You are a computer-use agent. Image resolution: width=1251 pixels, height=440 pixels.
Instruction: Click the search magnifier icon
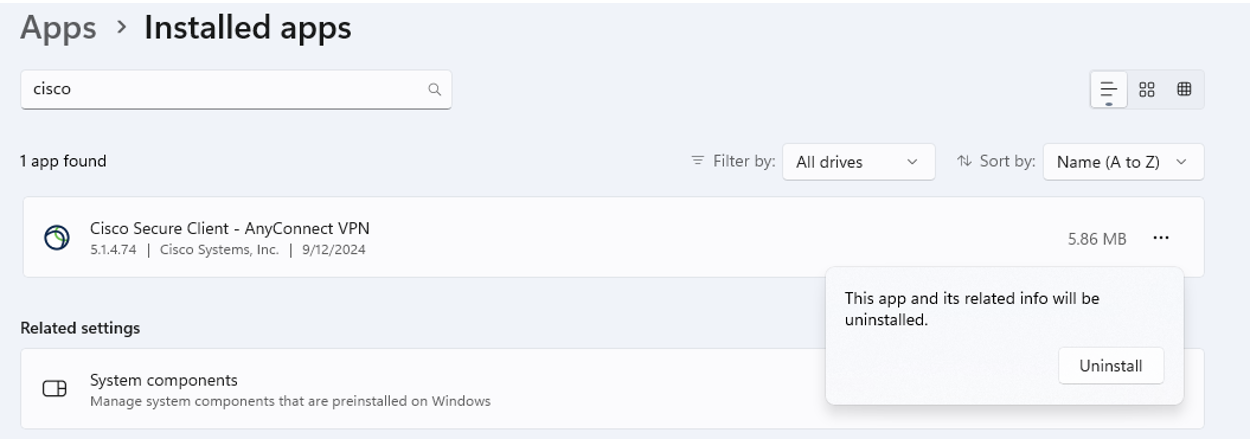(435, 89)
